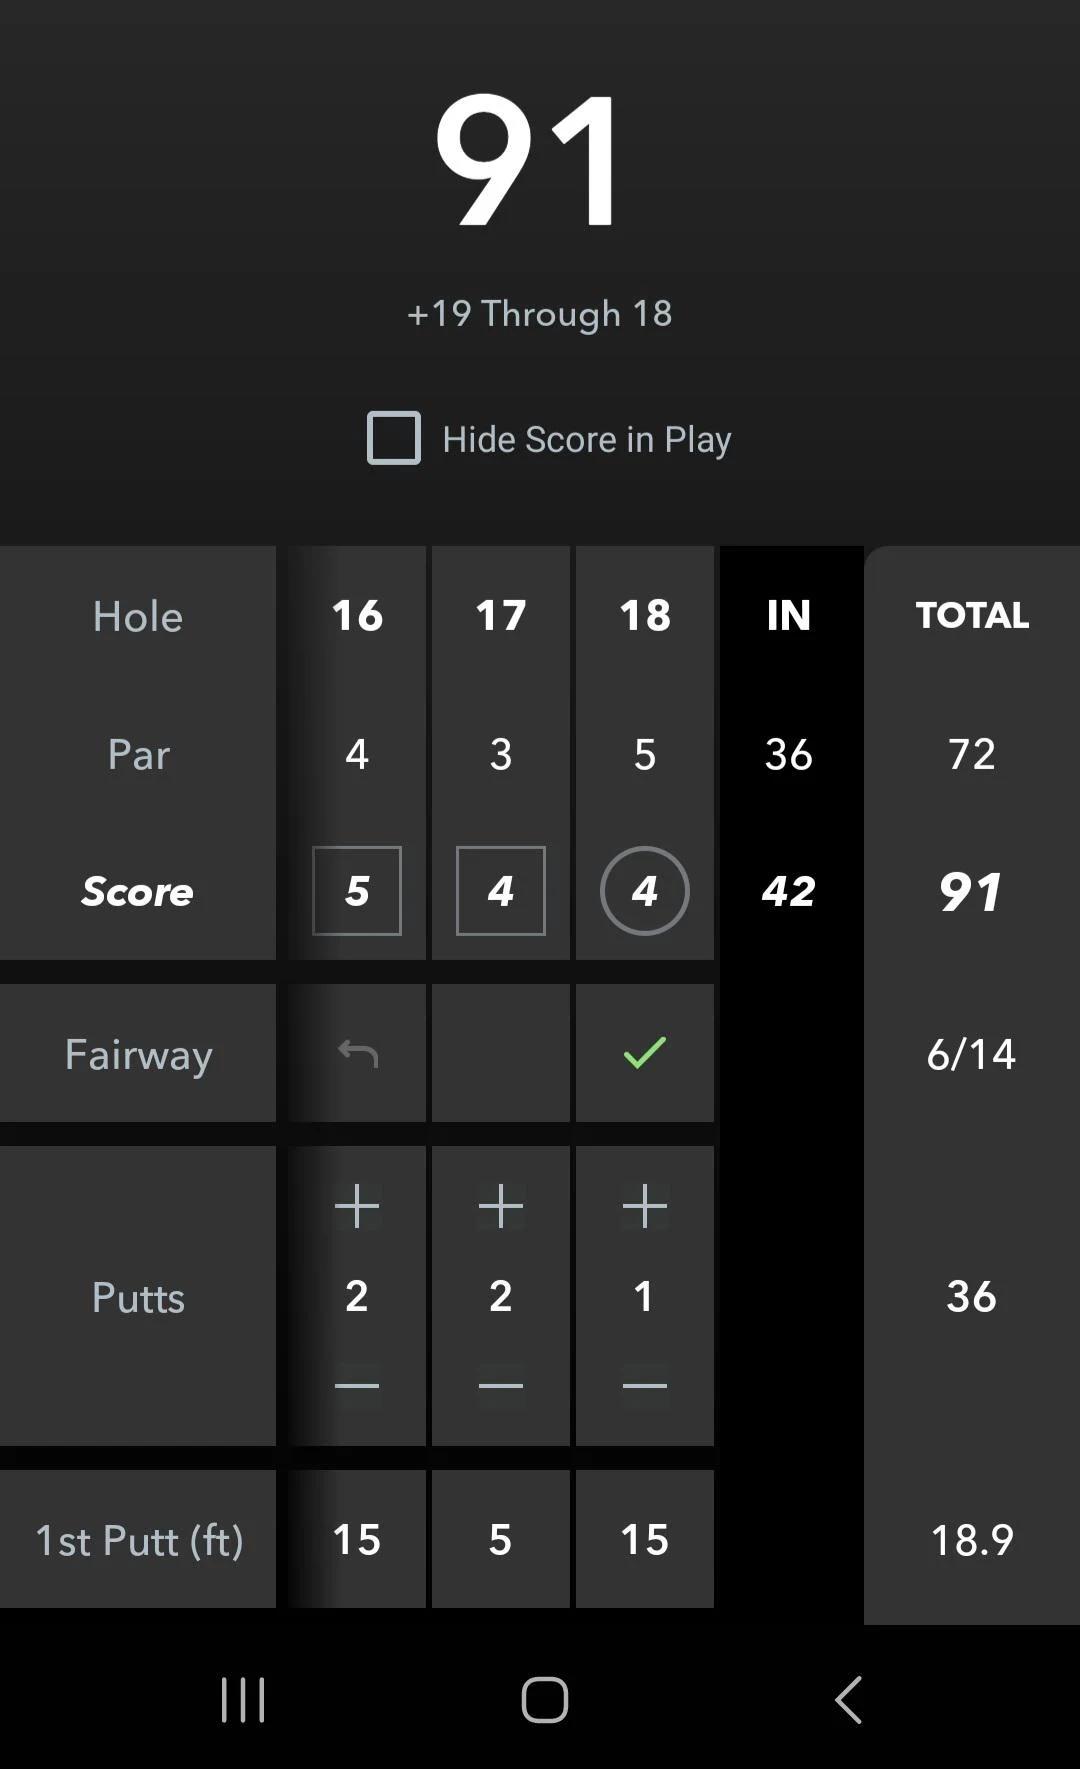Increase putts on hole 16
1080x1769 pixels.
pyautogui.click(x=356, y=1205)
